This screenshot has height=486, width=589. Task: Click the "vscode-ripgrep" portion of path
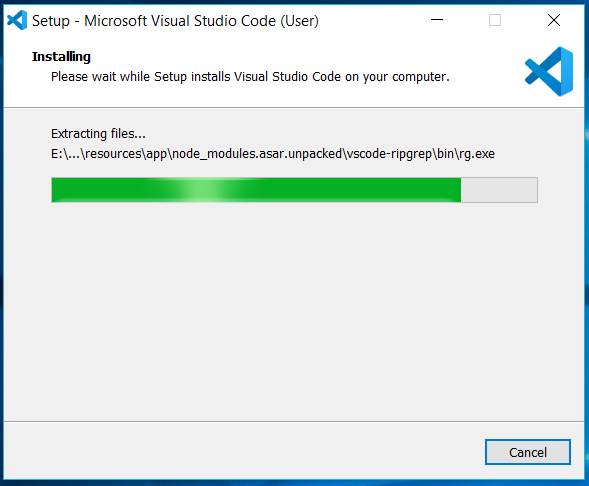389,154
